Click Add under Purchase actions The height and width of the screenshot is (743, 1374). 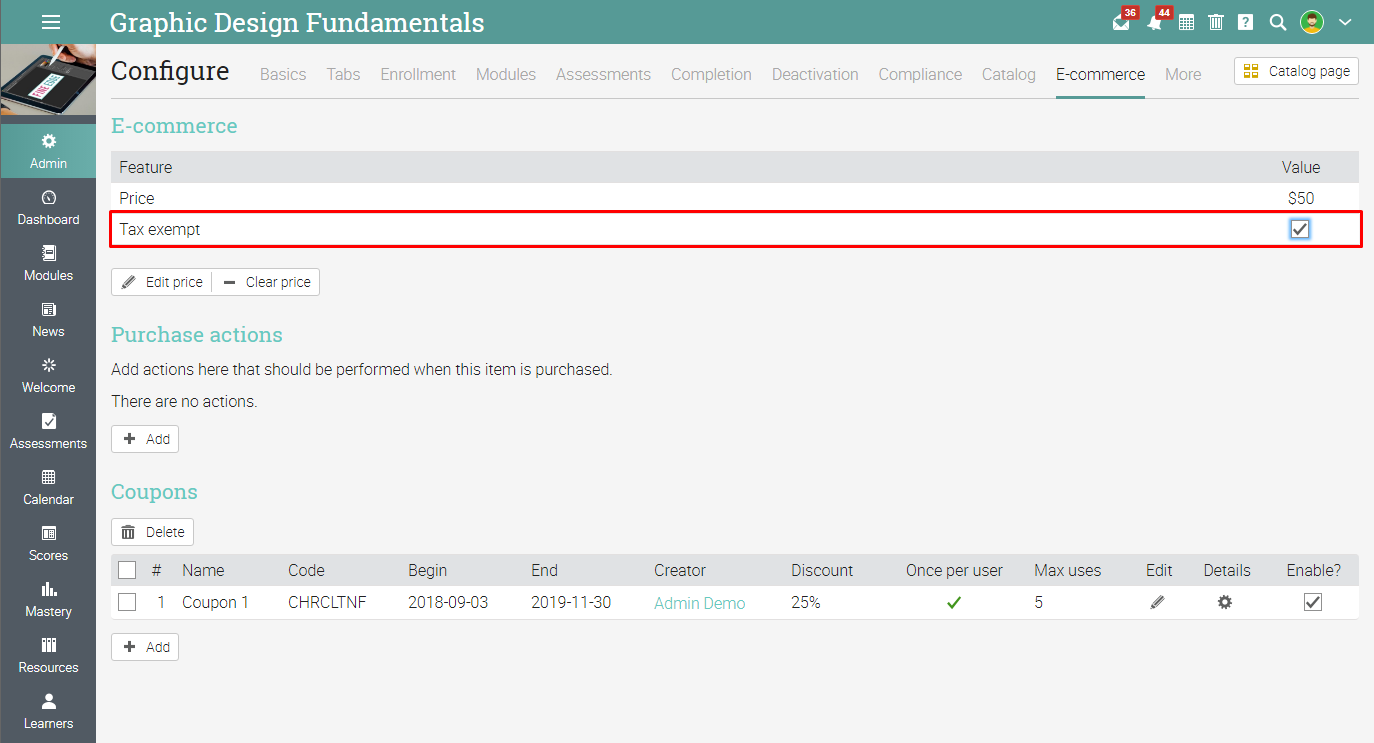coord(145,439)
